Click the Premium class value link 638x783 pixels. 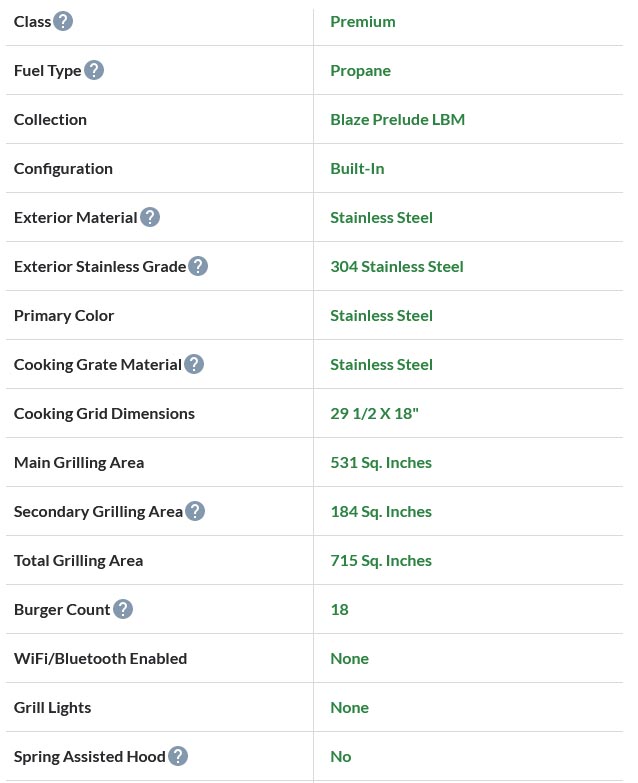click(x=362, y=21)
